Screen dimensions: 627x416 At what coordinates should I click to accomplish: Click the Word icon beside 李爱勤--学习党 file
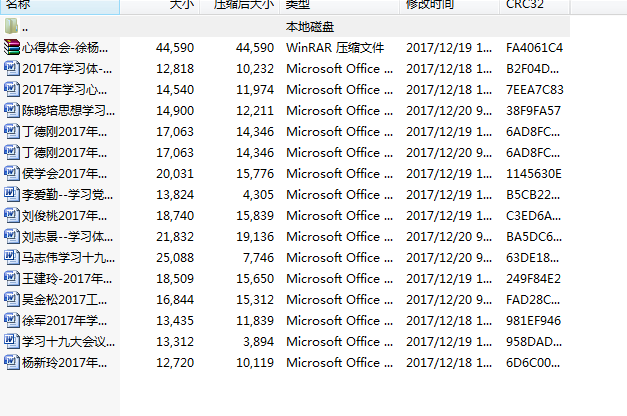pos(11,194)
